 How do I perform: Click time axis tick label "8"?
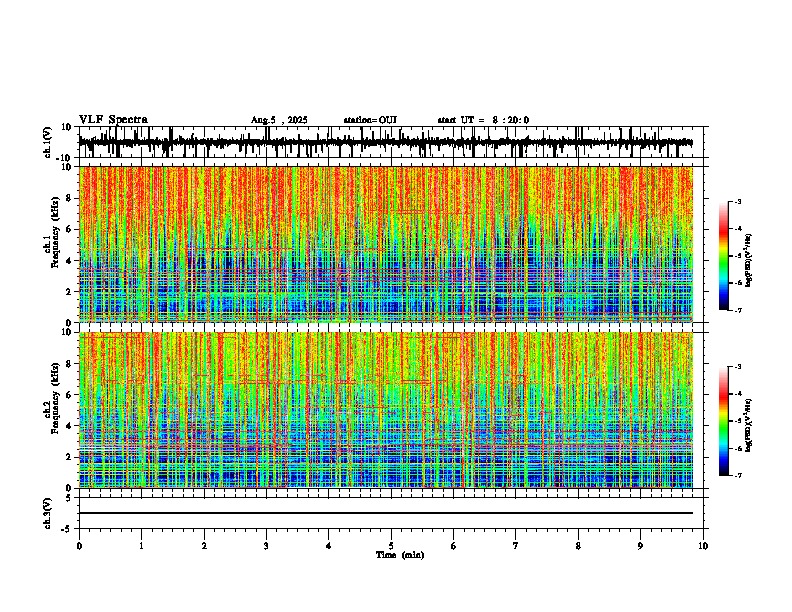[x=578, y=545]
